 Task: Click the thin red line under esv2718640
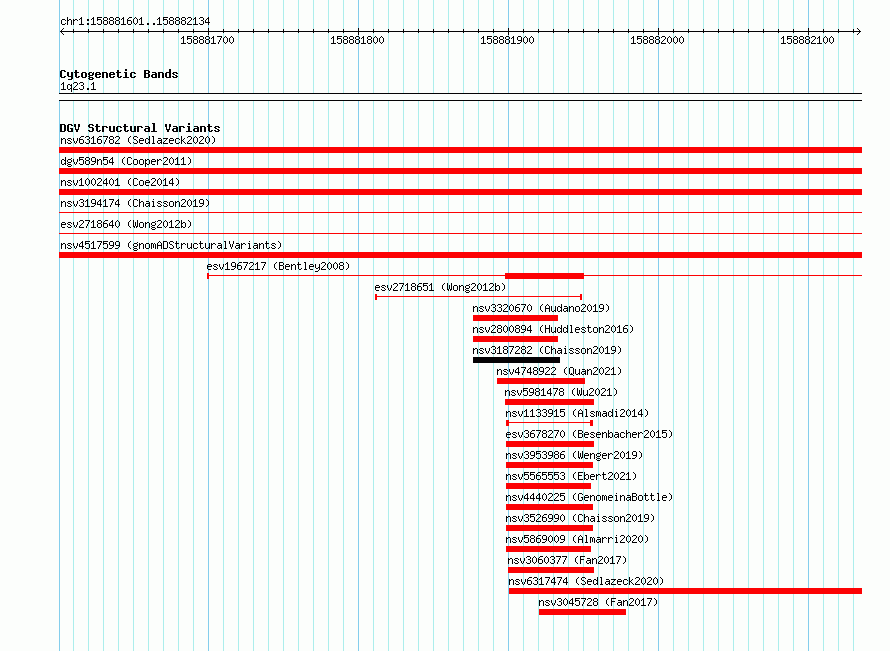[460, 234]
